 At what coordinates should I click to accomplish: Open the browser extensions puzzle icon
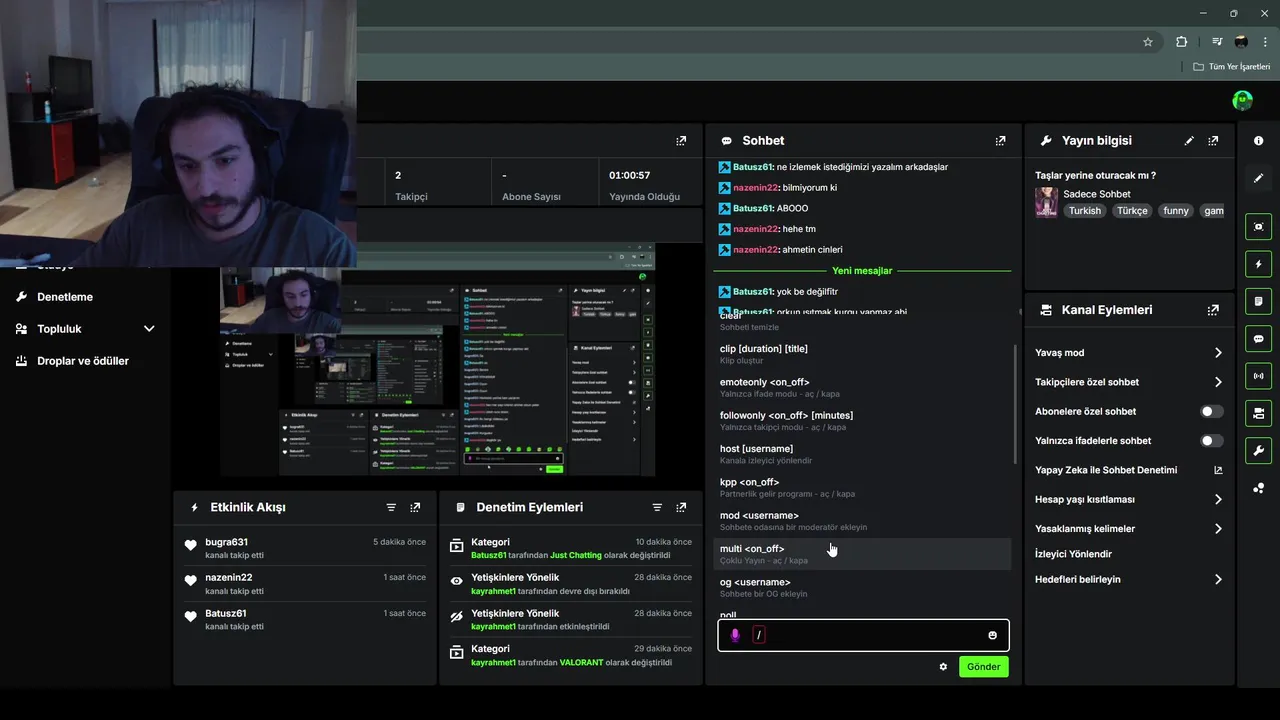(x=1181, y=42)
